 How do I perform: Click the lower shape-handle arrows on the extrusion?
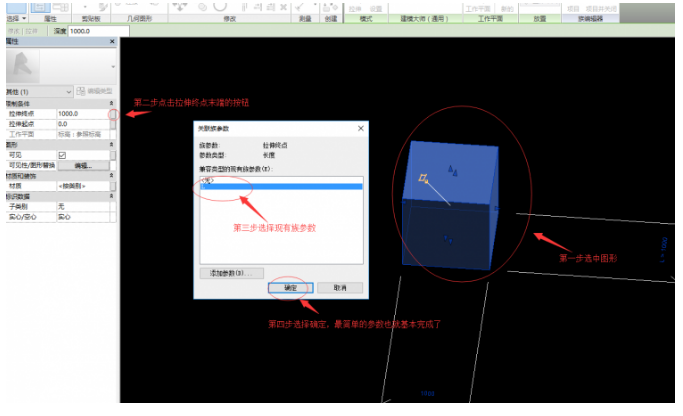coord(448,240)
